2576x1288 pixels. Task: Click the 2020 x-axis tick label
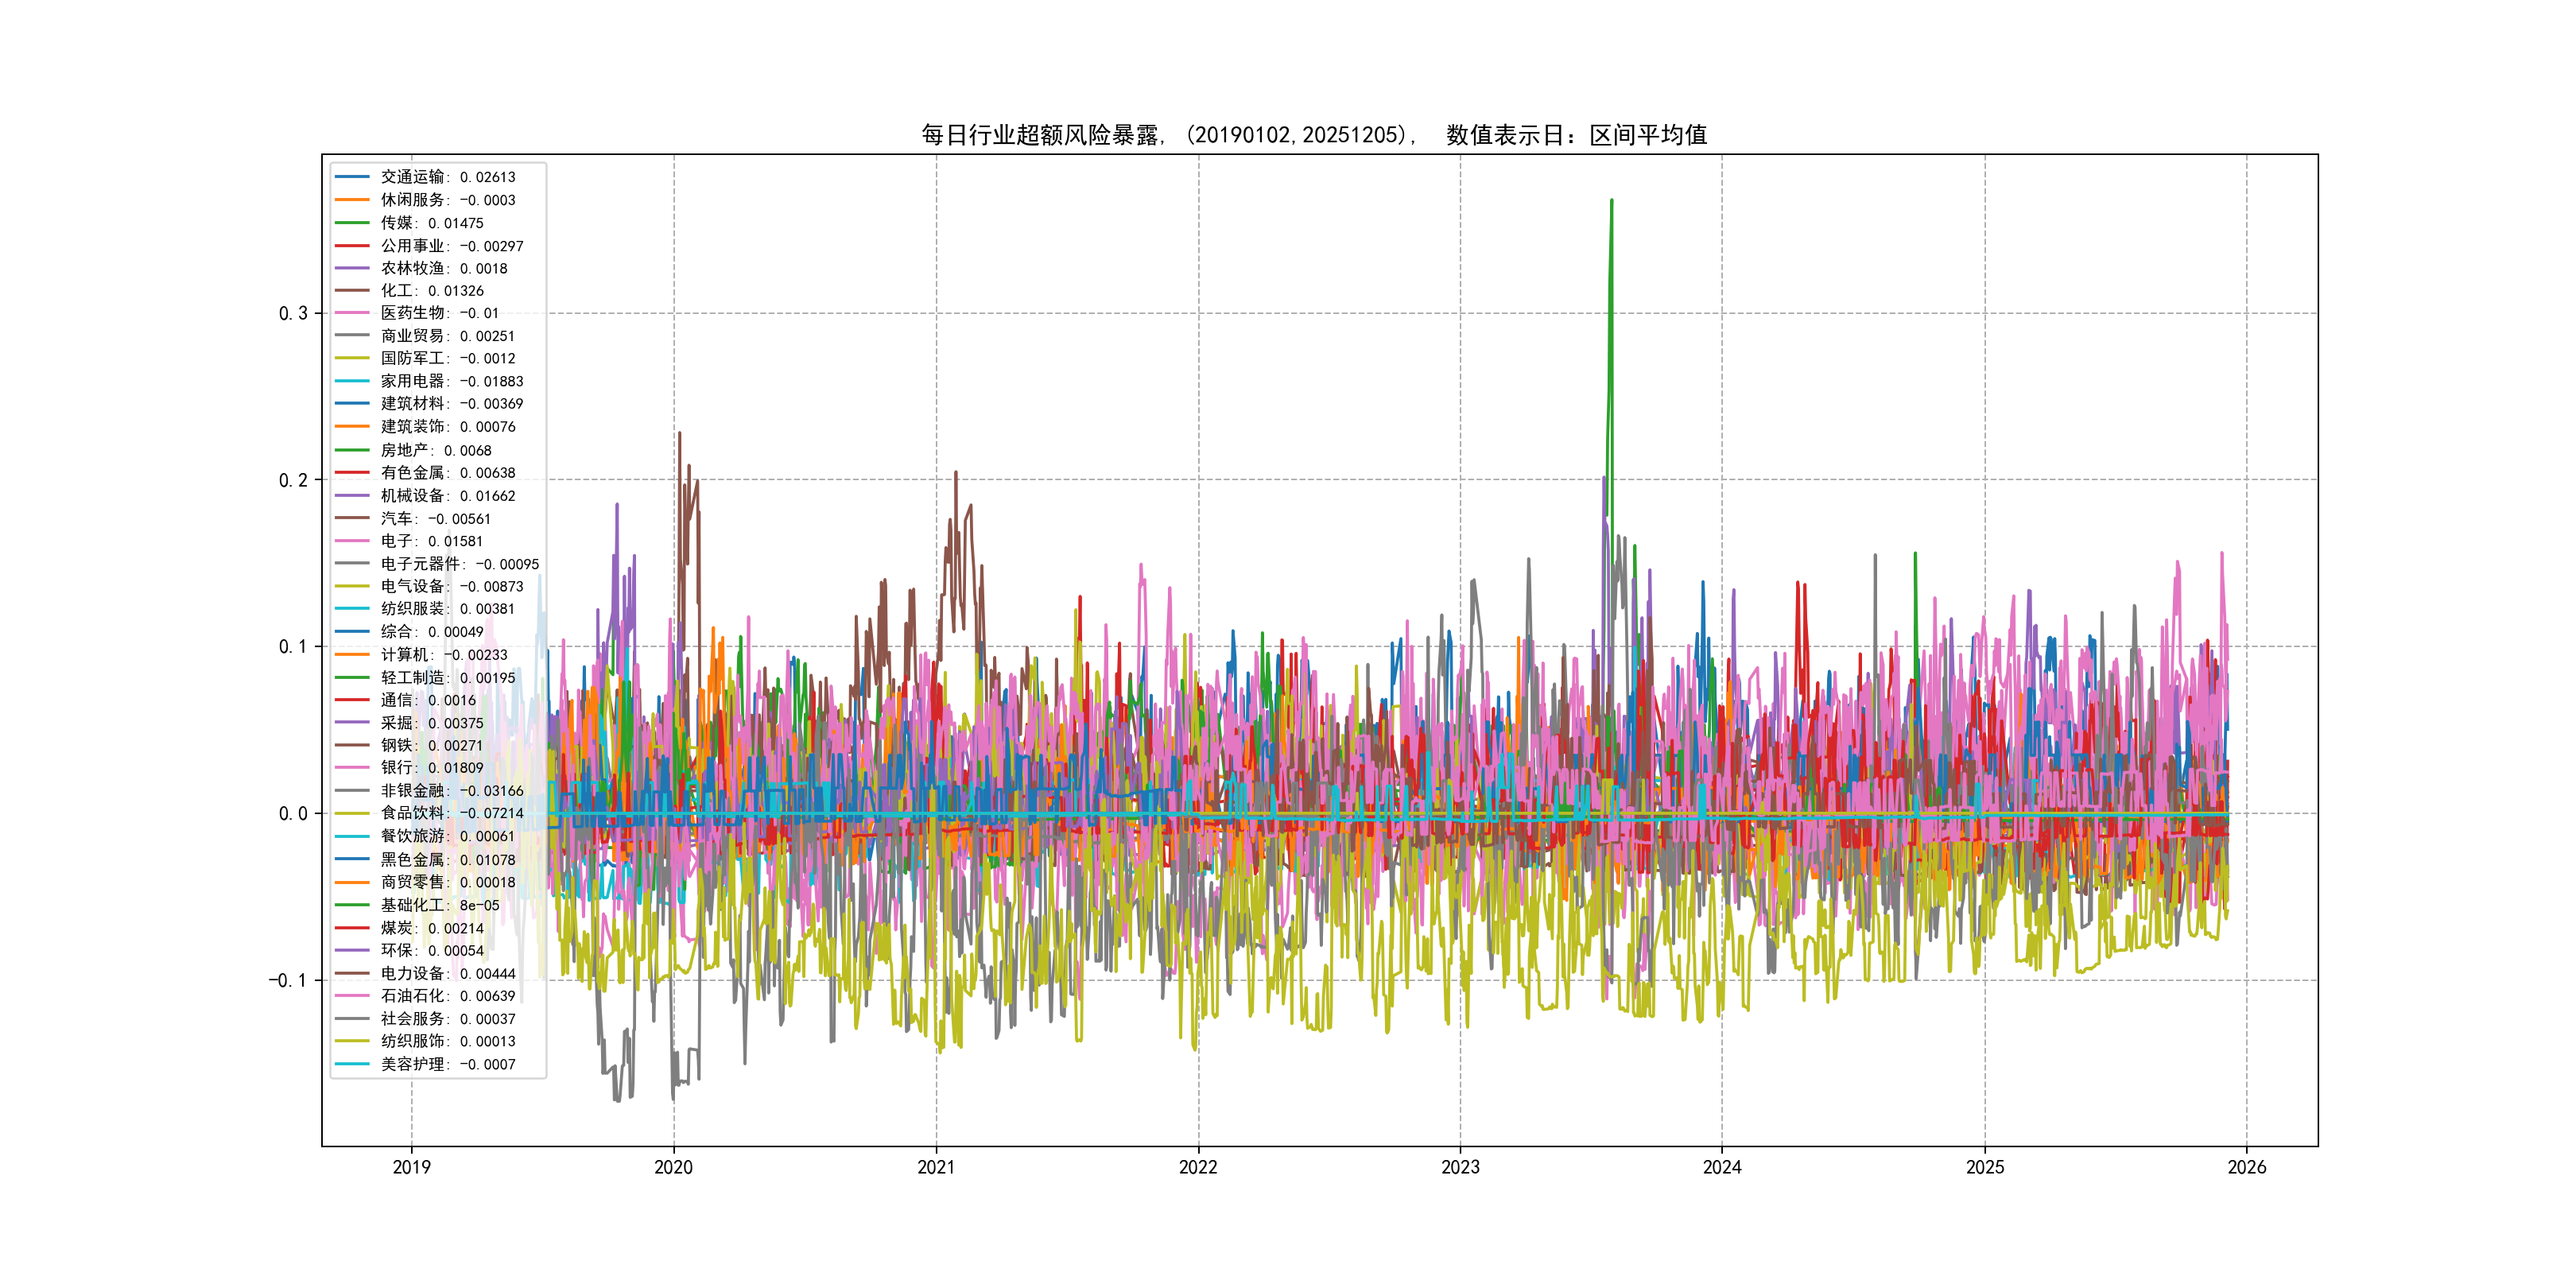[x=673, y=1167]
